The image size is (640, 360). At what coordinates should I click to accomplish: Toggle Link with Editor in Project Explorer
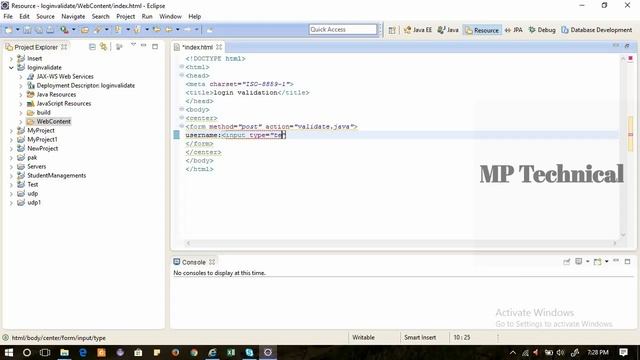pyautogui.click(x=103, y=47)
